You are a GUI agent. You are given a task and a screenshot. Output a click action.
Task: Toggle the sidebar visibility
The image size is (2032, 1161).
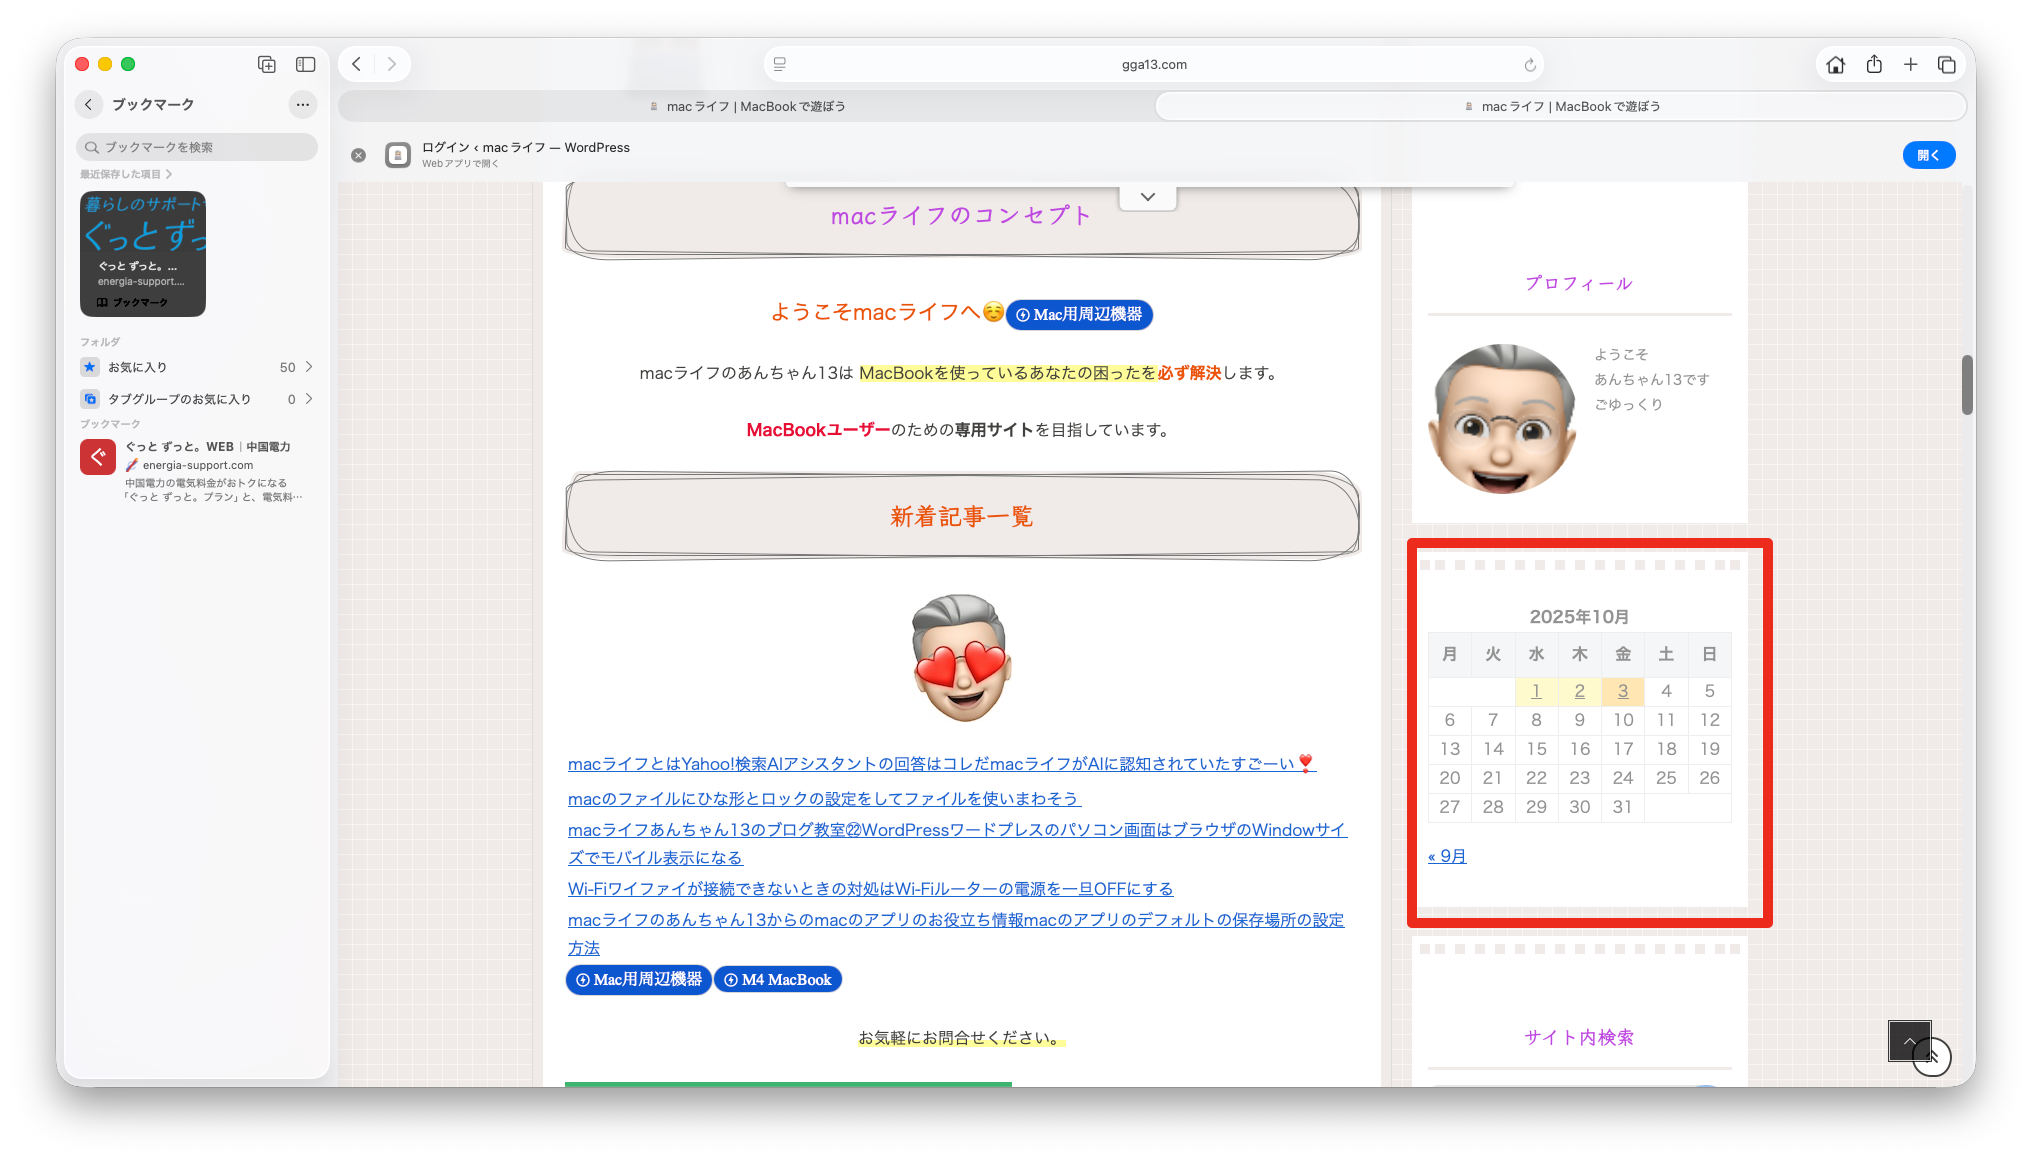tap(305, 64)
